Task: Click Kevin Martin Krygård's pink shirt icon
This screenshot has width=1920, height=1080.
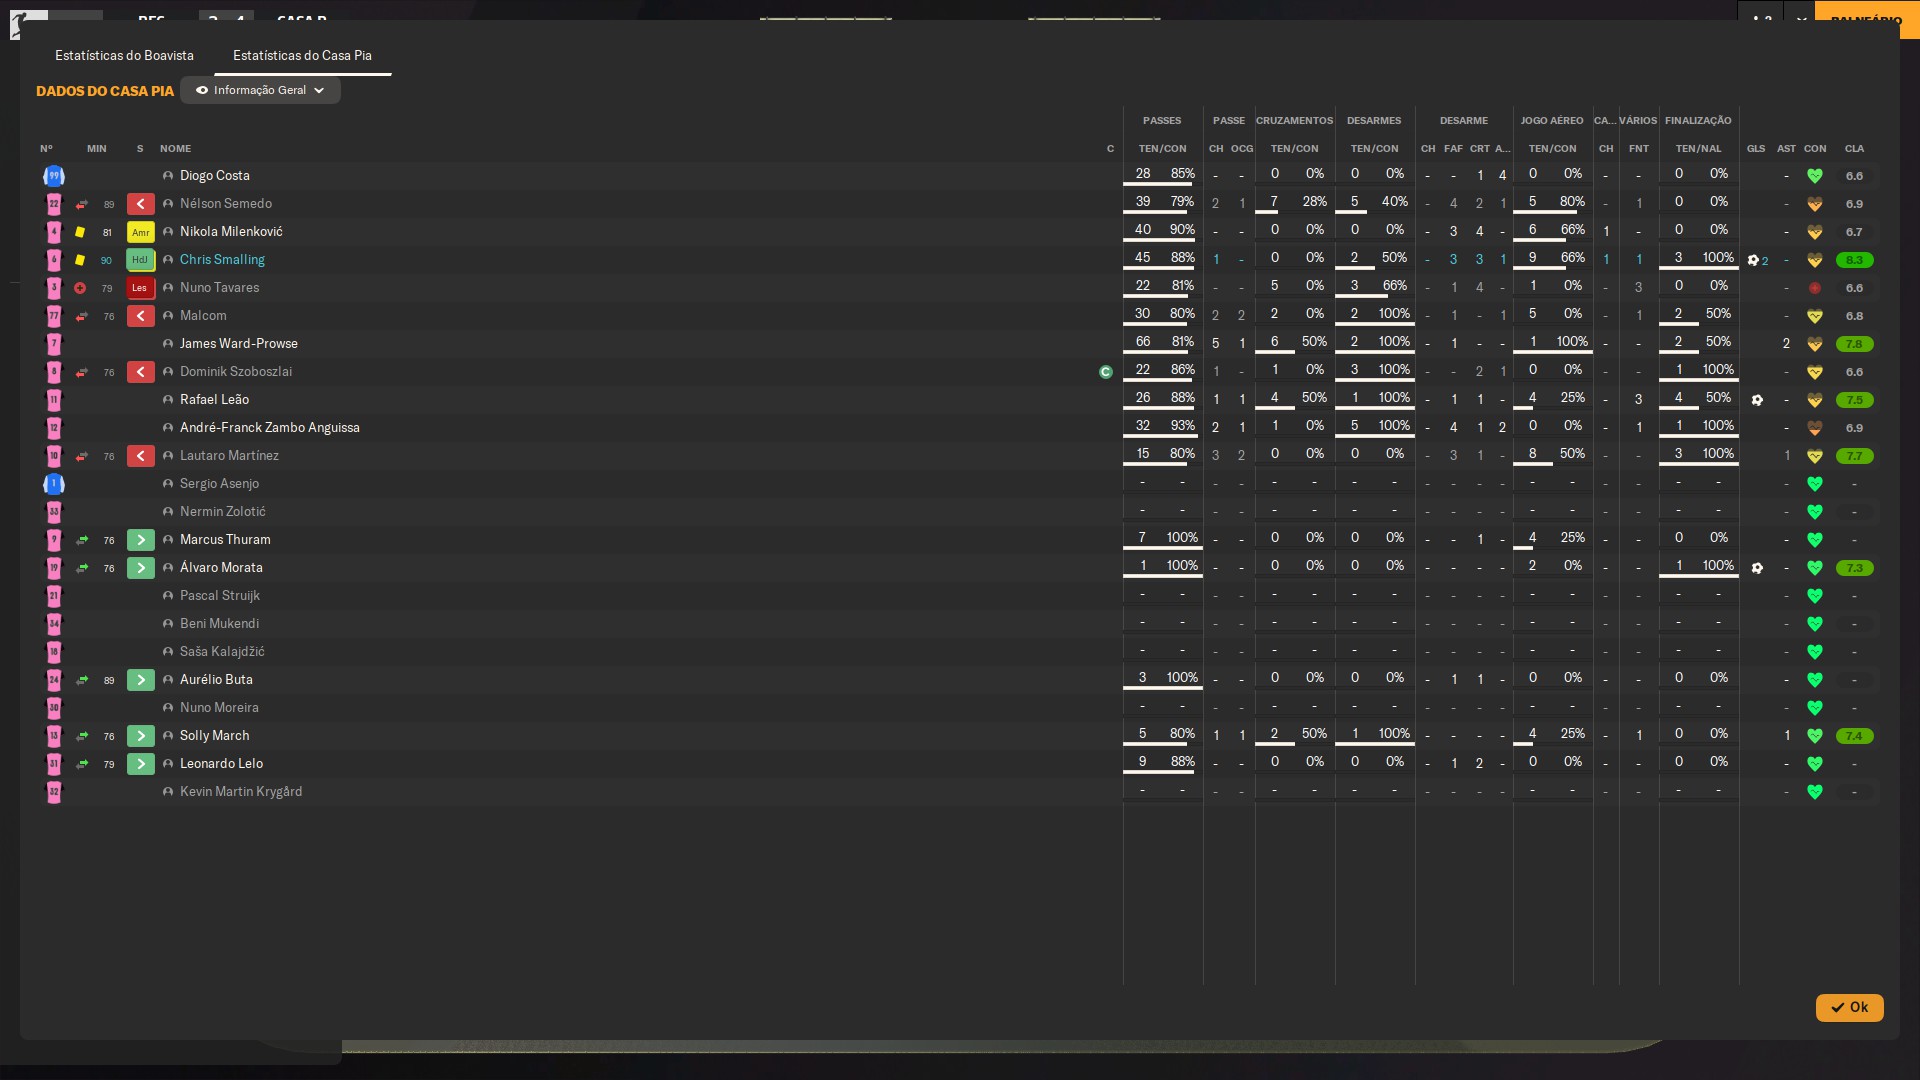Action: click(54, 792)
